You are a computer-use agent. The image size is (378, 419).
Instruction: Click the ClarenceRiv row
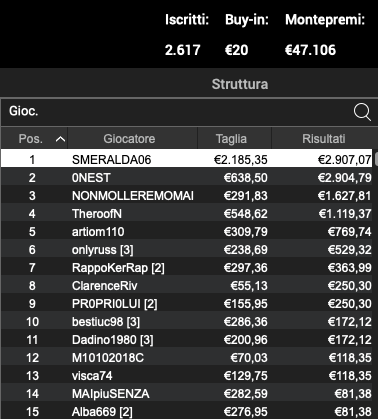pos(187,285)
